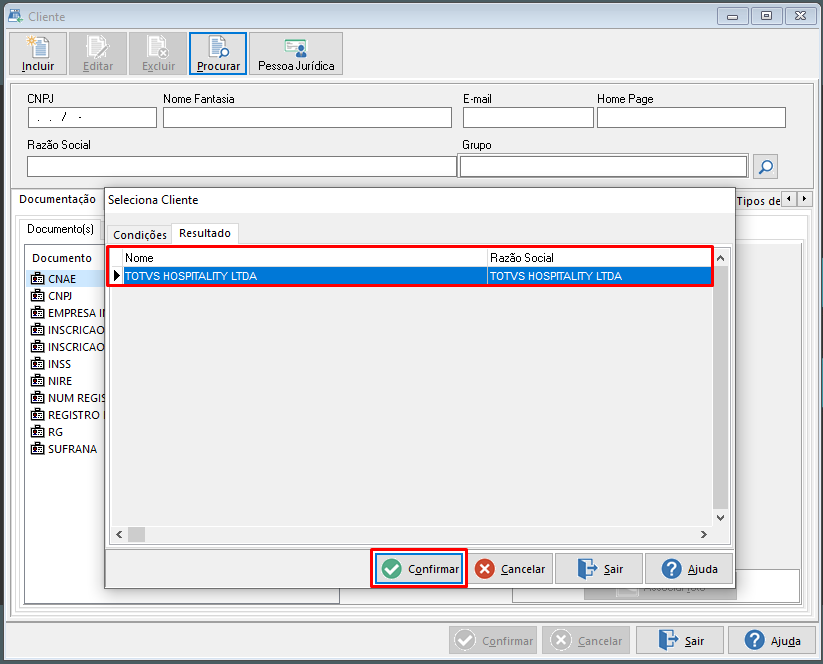Click the Home Page input field
This screenshot has height=664, width=823.
[691, 118]
